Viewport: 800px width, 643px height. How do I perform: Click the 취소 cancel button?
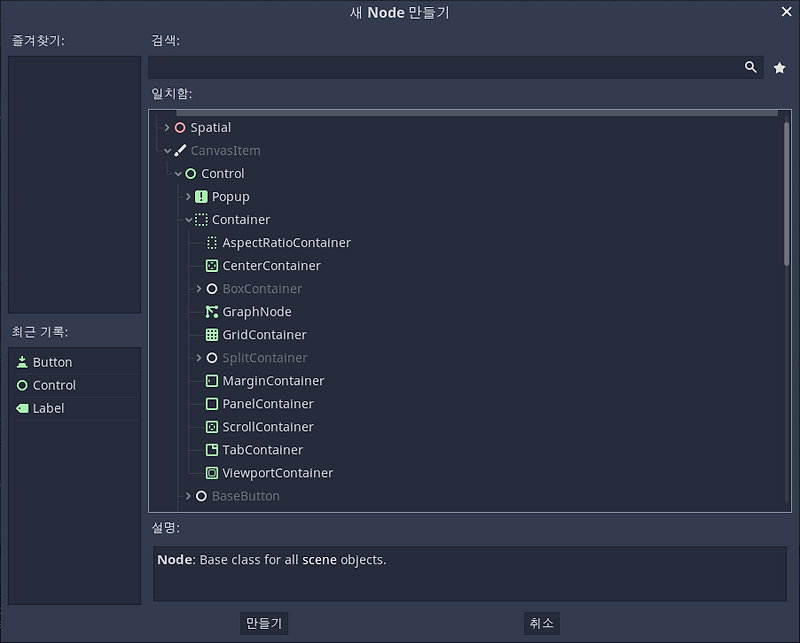click(x=540, y=622)
